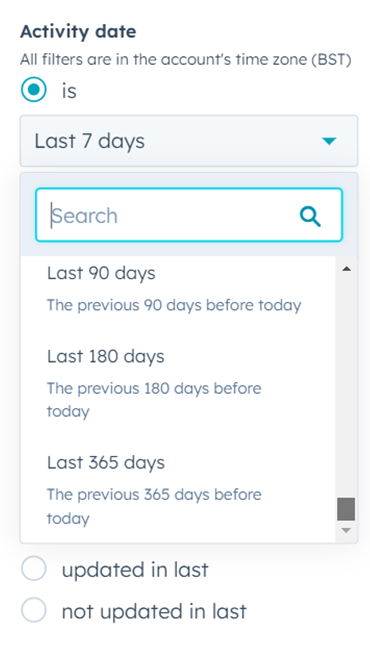Choose the Last 180 days option
The height and width of the screenshot is (652, 370).
point(178,384)
